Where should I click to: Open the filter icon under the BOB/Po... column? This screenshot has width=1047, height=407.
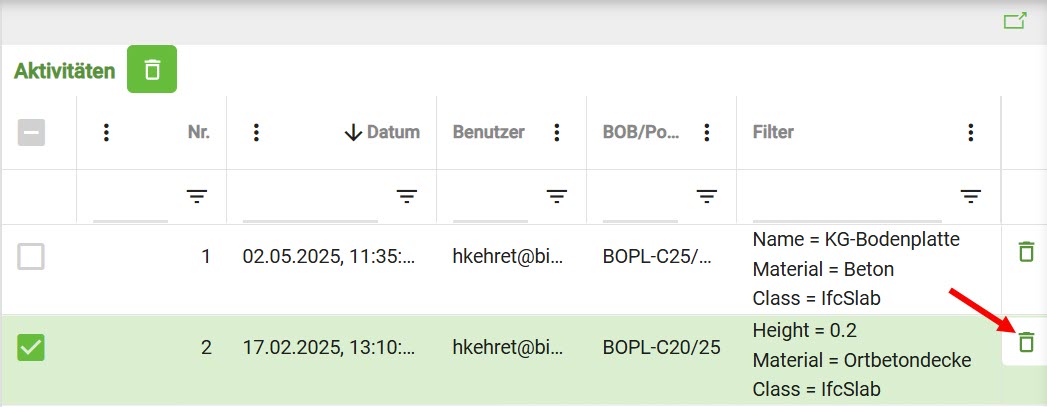coord(707,197)
